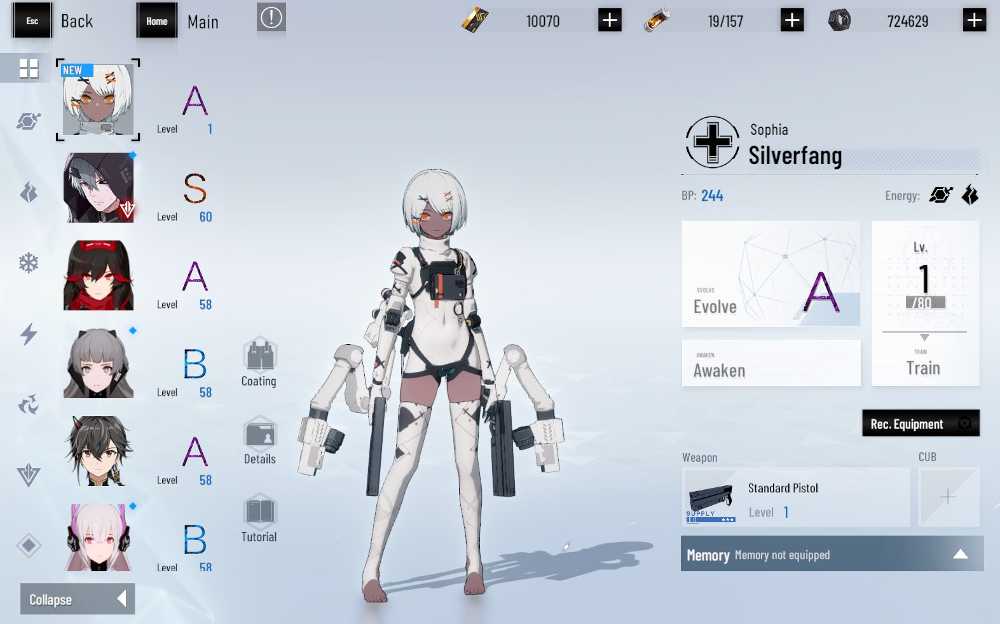Click the Silverfang character name
The width and height of the screenshot is (1000, 624).
coord(795,155)
